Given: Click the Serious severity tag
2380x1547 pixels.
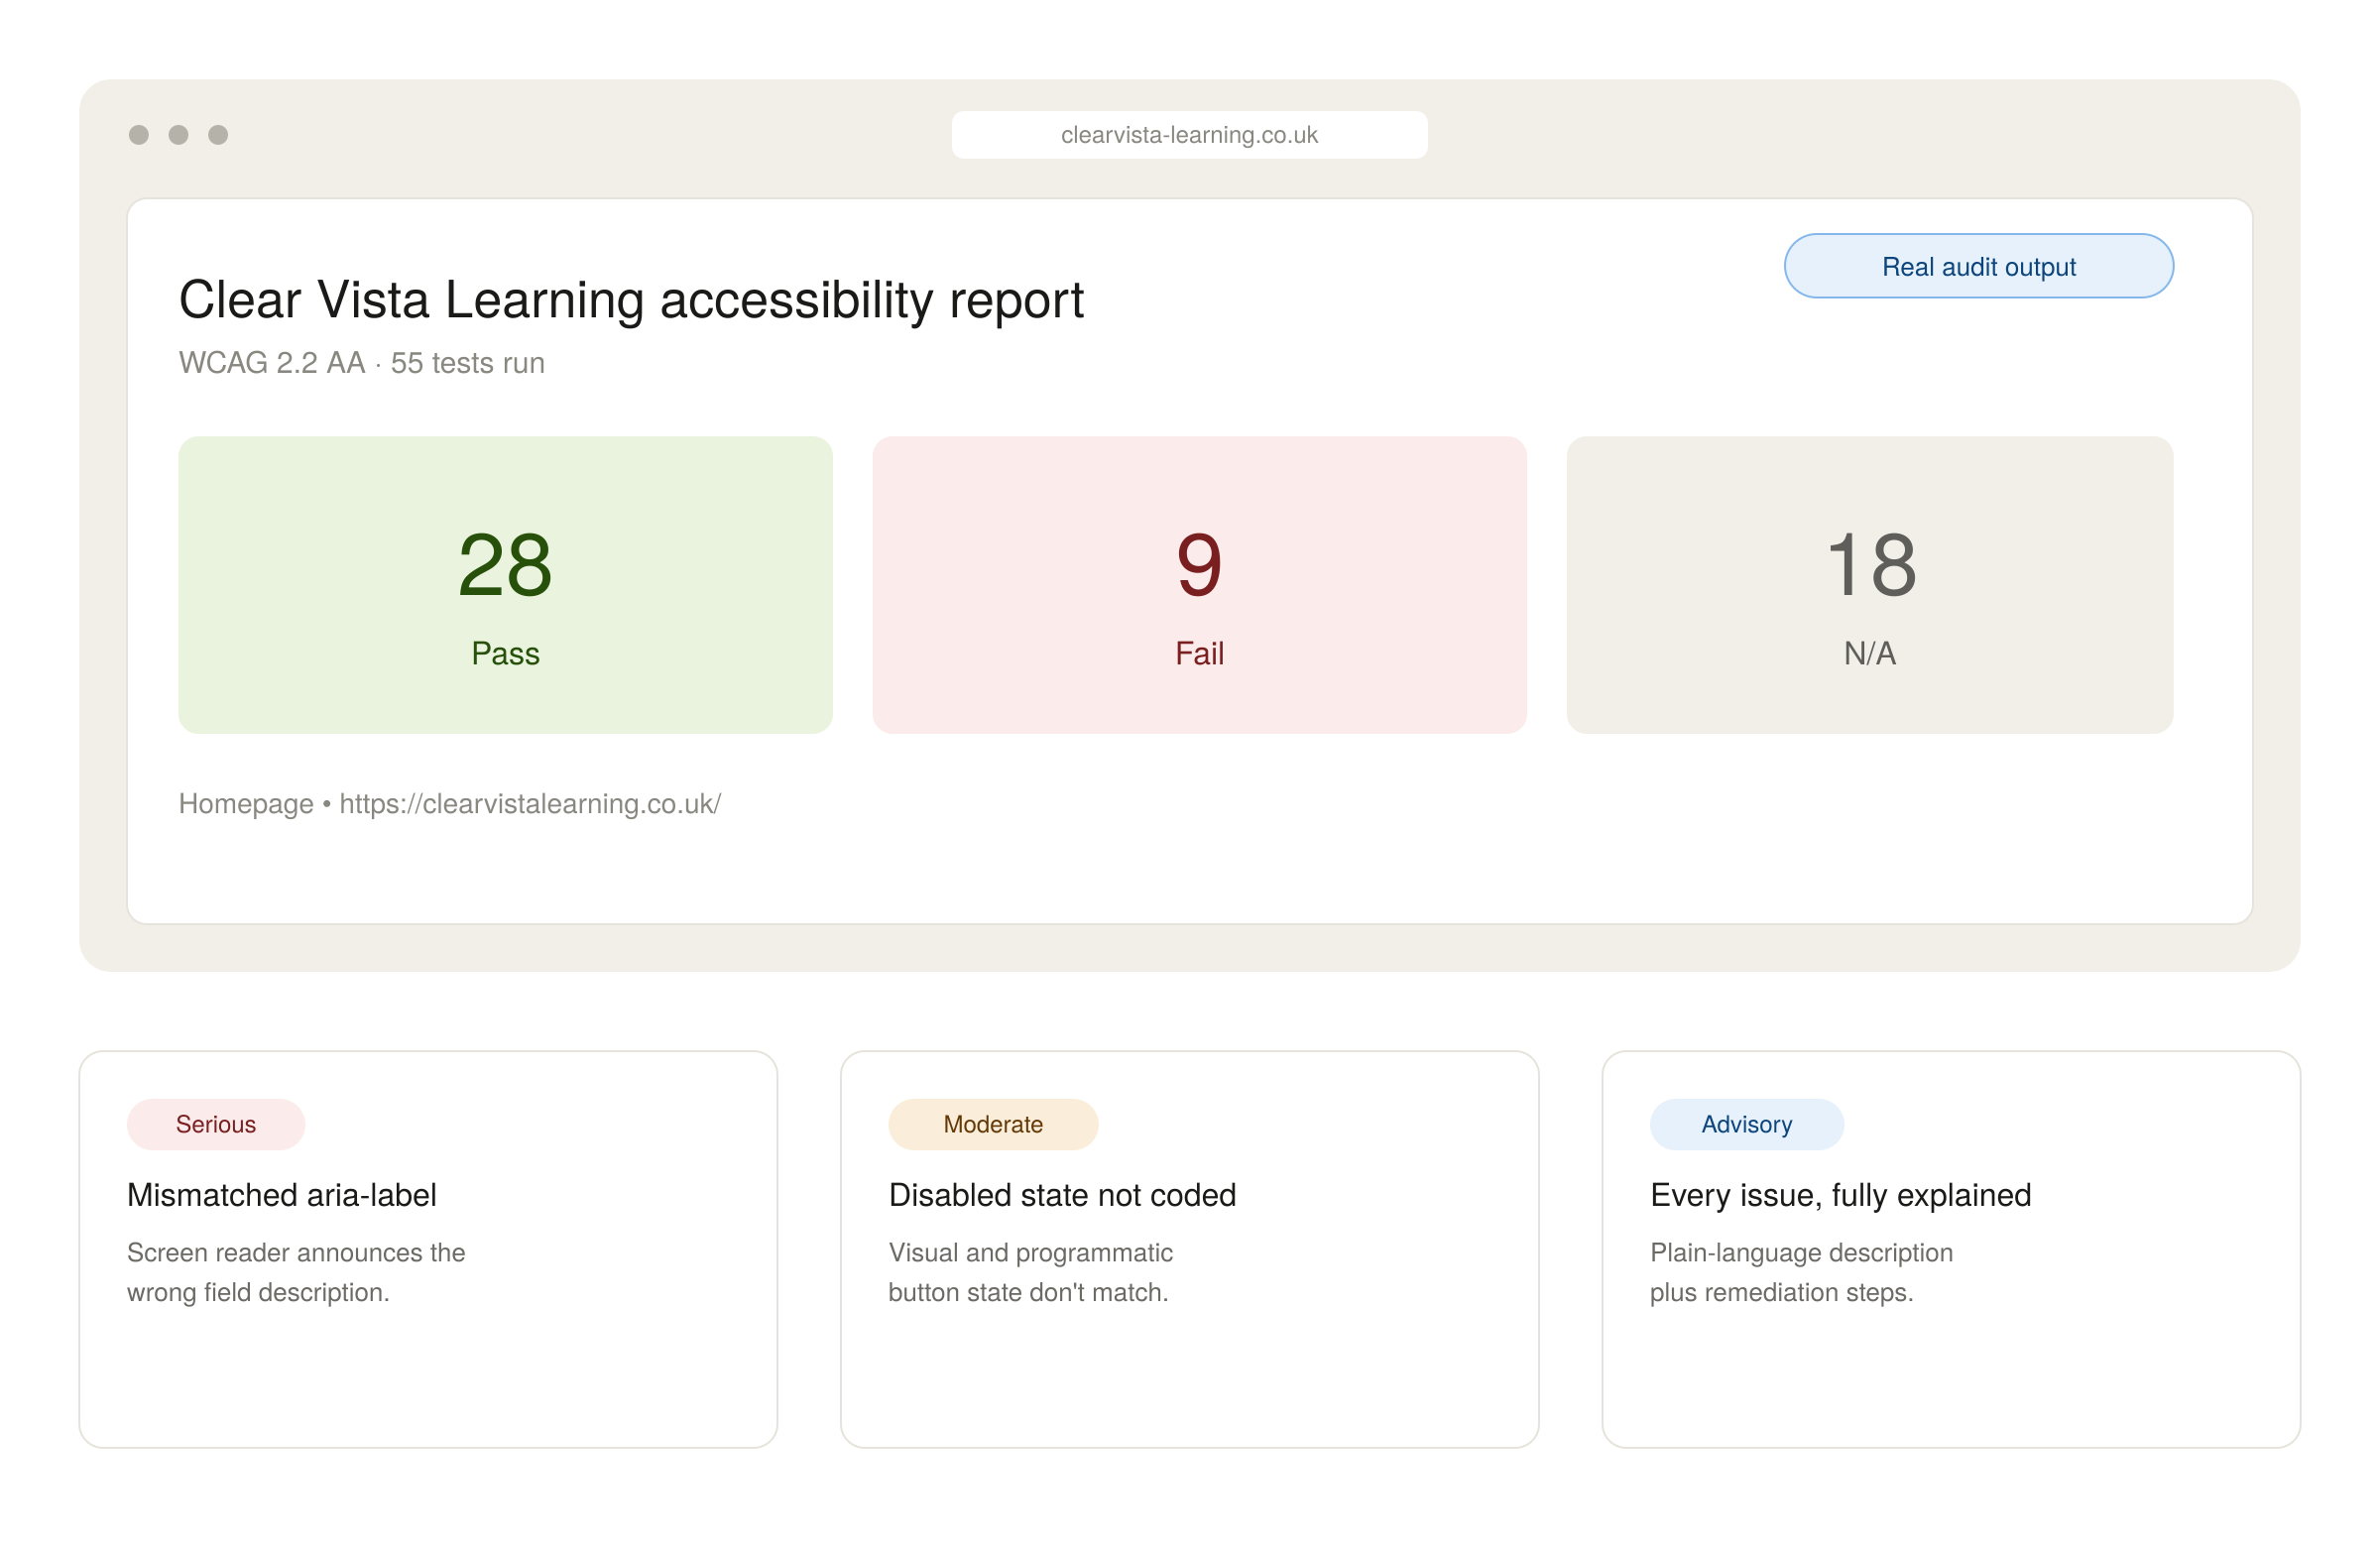Looking at the screenshot, I should [x=216, y=1124].
